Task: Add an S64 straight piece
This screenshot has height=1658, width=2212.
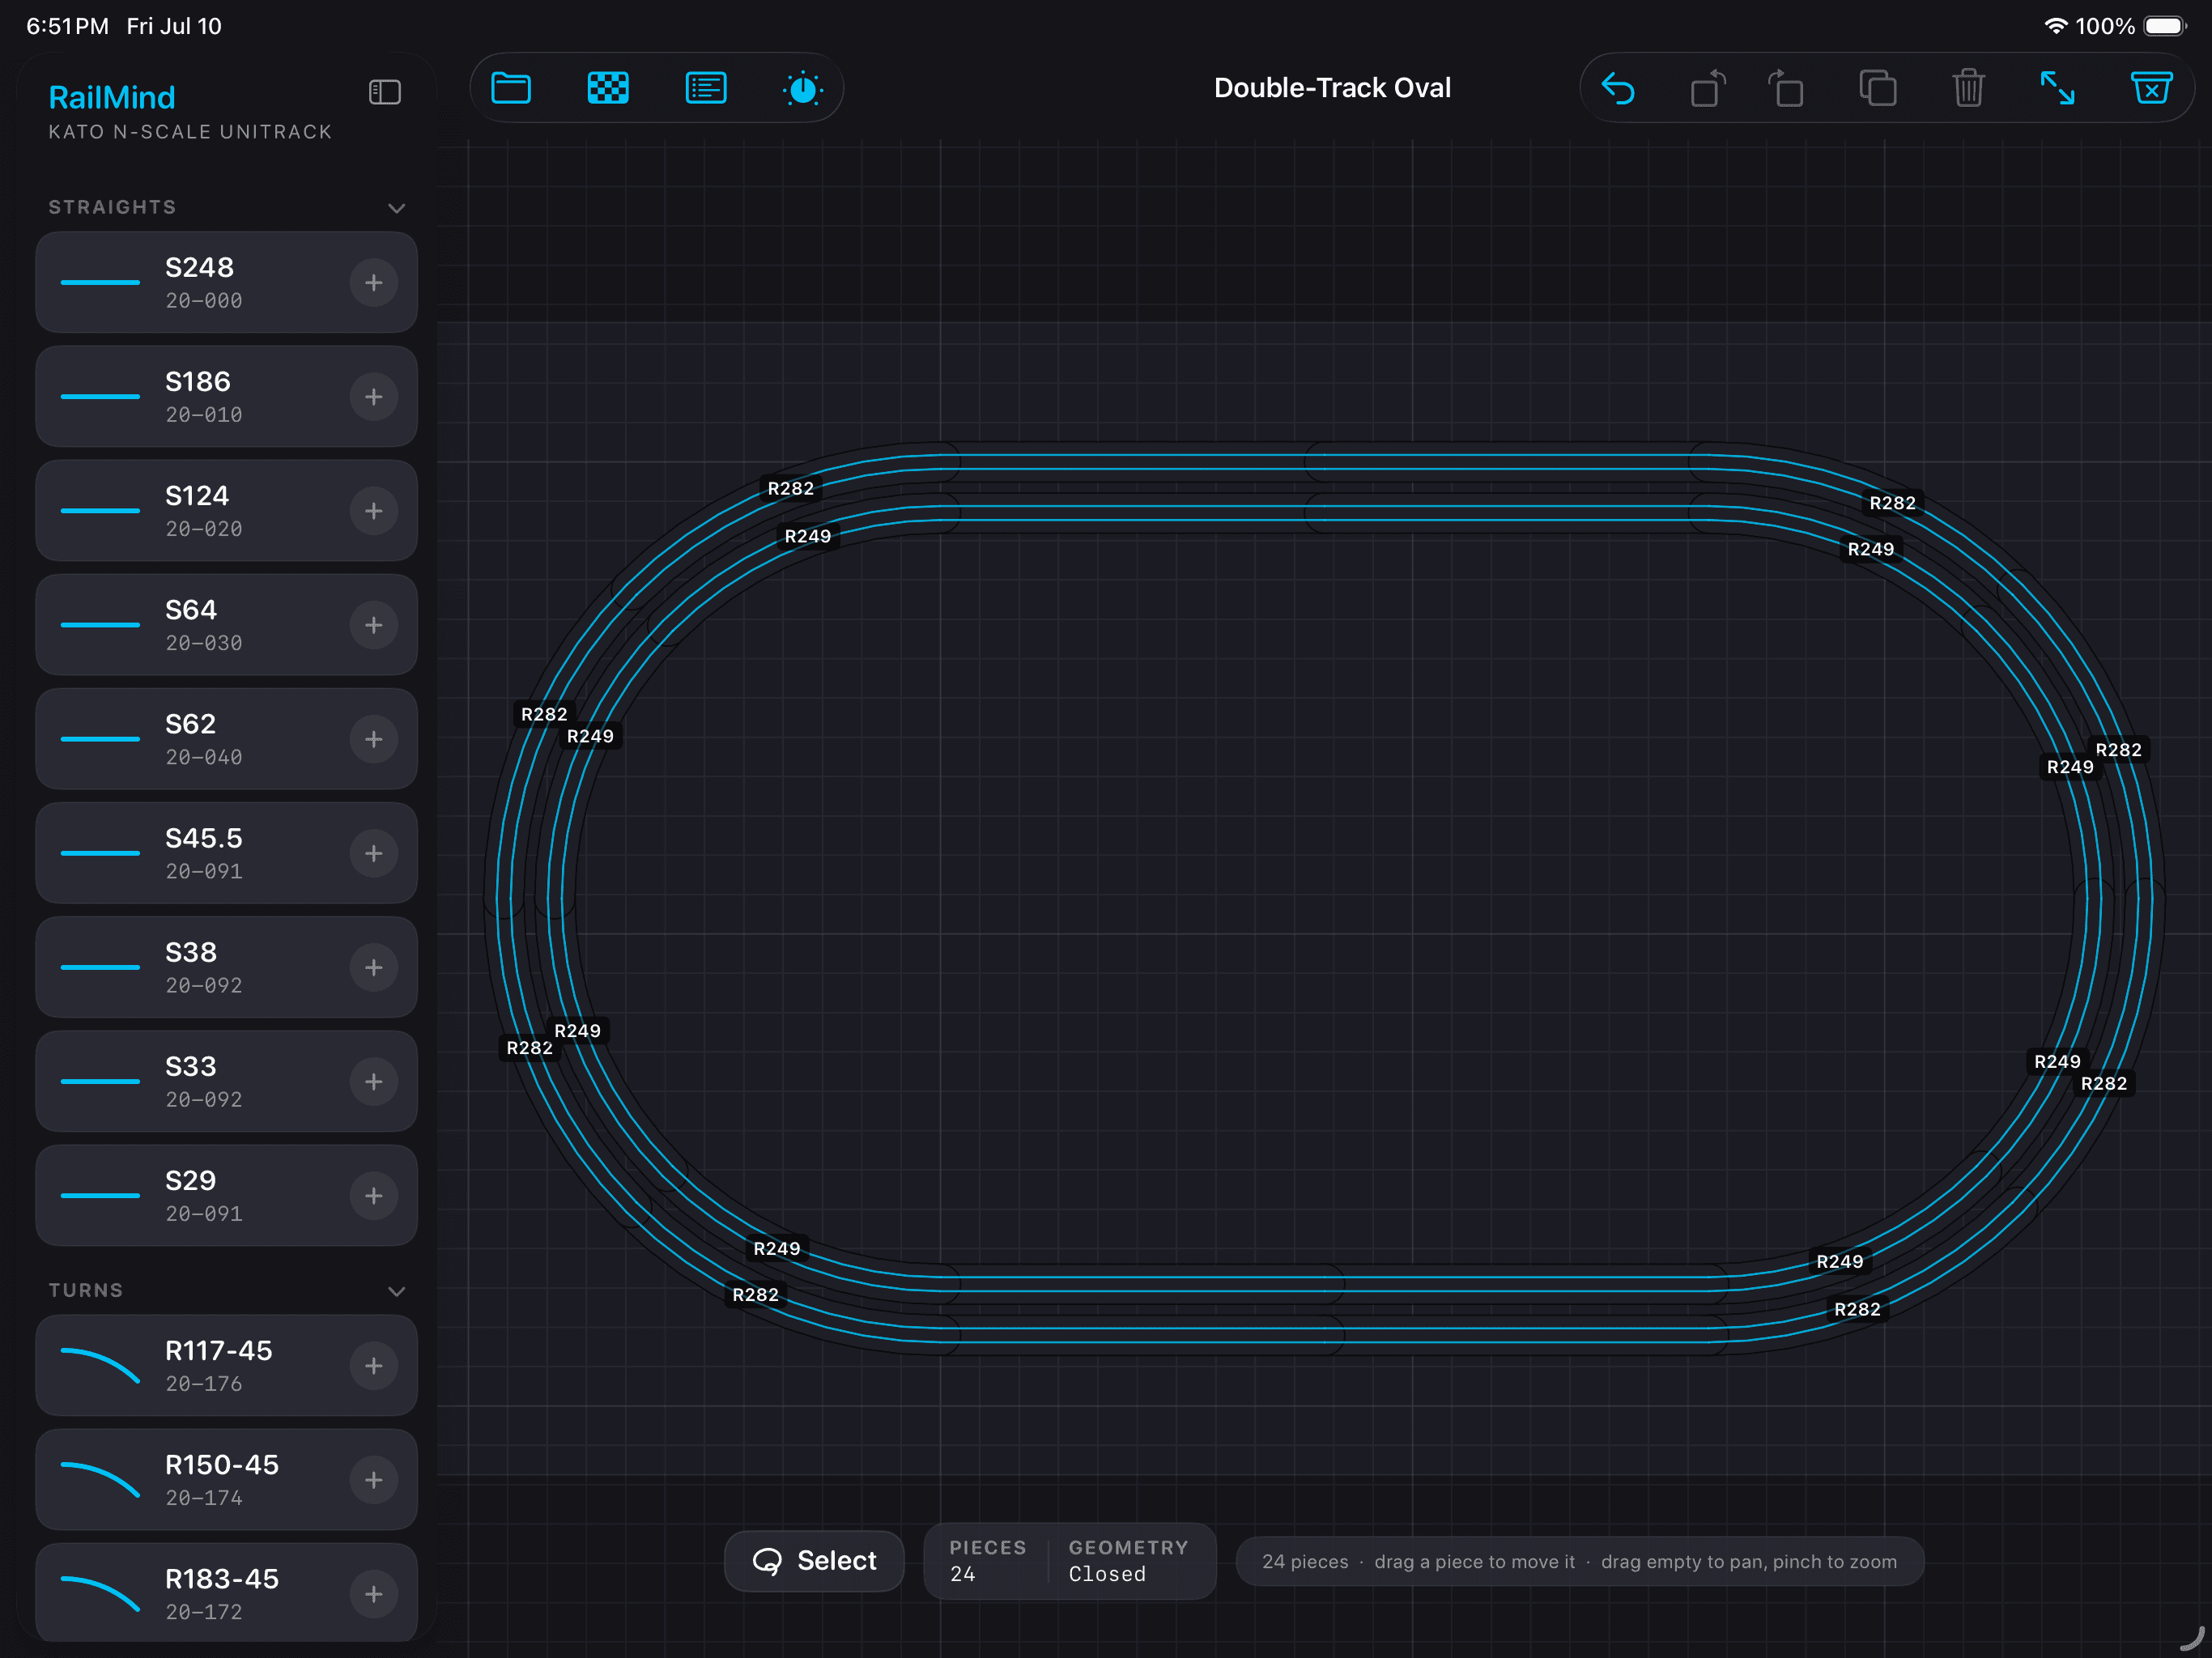Action: click(x=374, y=625)
